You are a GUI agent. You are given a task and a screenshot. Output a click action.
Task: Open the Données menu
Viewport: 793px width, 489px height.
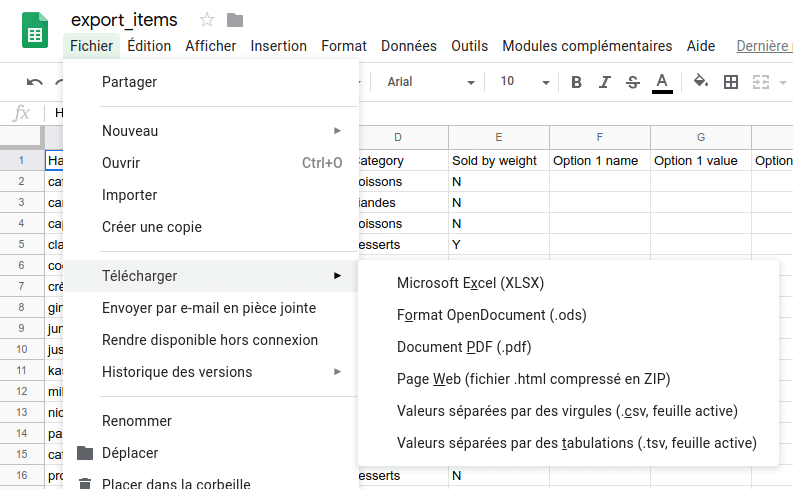(409, 46)
